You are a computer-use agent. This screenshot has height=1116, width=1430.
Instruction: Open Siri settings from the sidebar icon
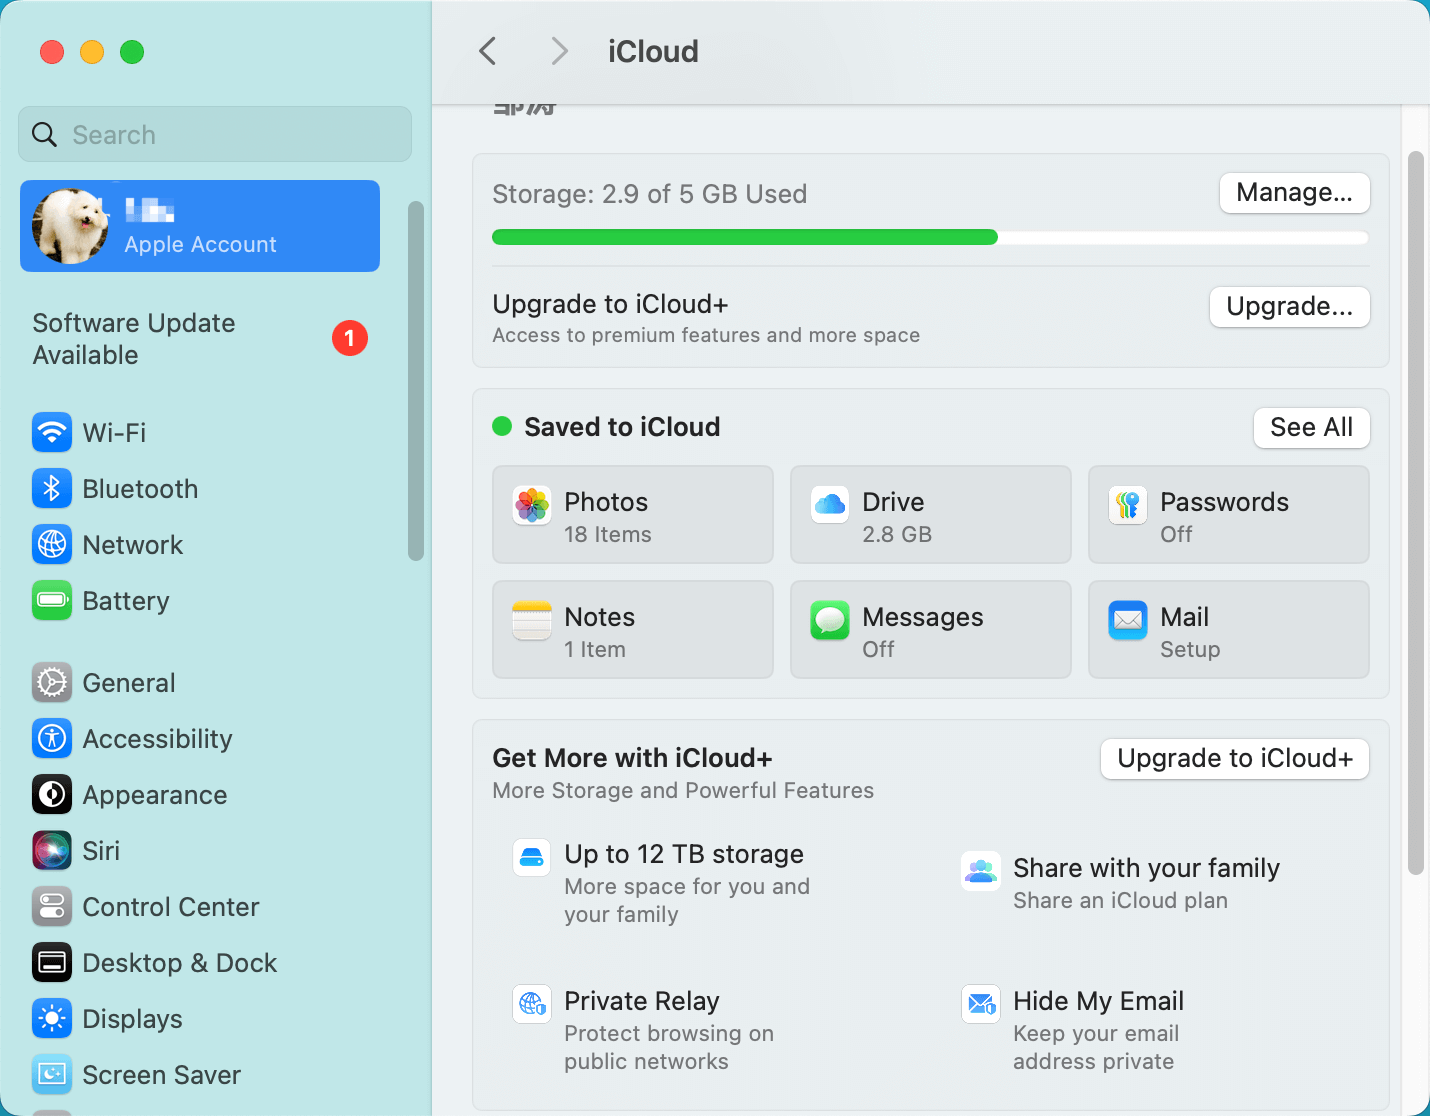[52, 850]
